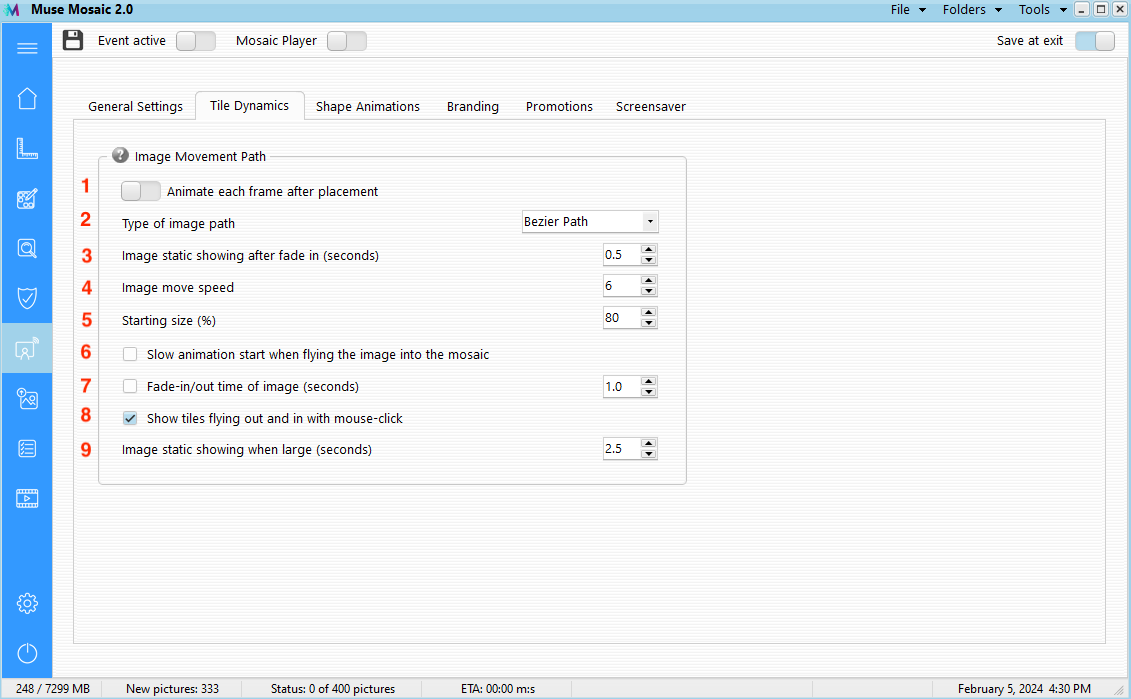Viewport: 1131px width, 699px height.
Task: Click the window resize grip corner
Action: (1120, 690)
